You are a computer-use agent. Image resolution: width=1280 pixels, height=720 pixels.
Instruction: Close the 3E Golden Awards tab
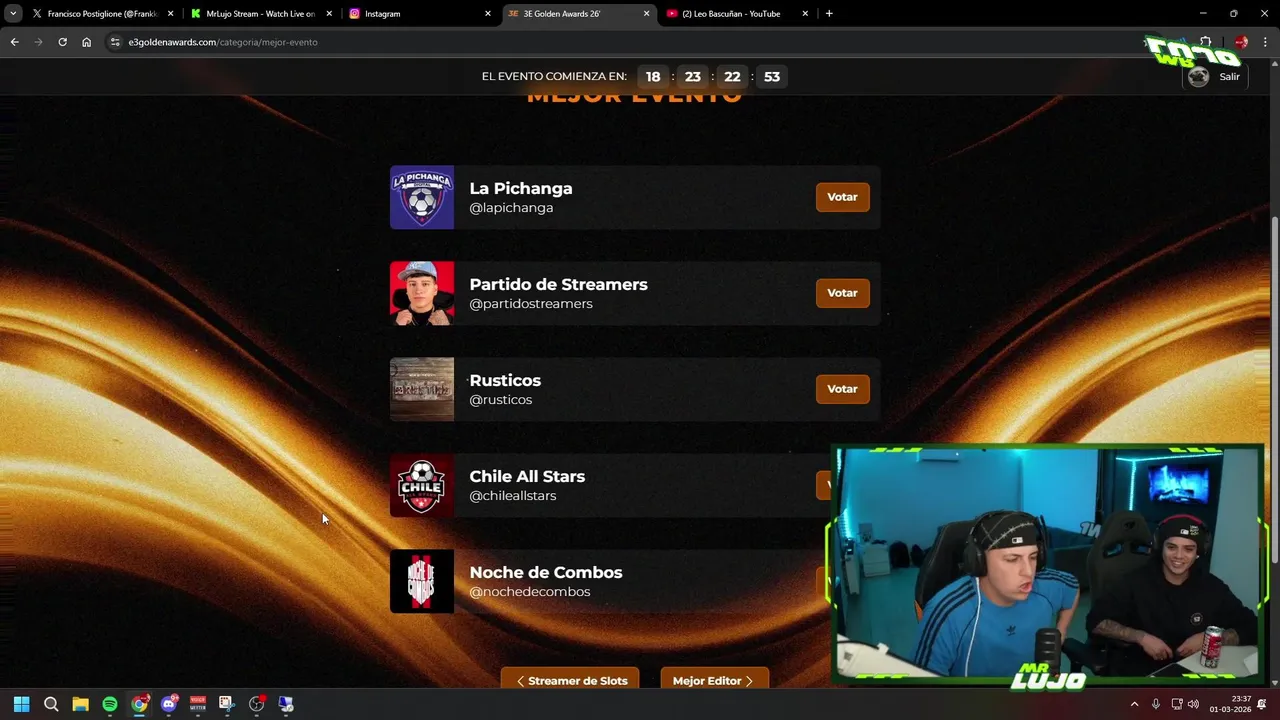coord(646,14)
